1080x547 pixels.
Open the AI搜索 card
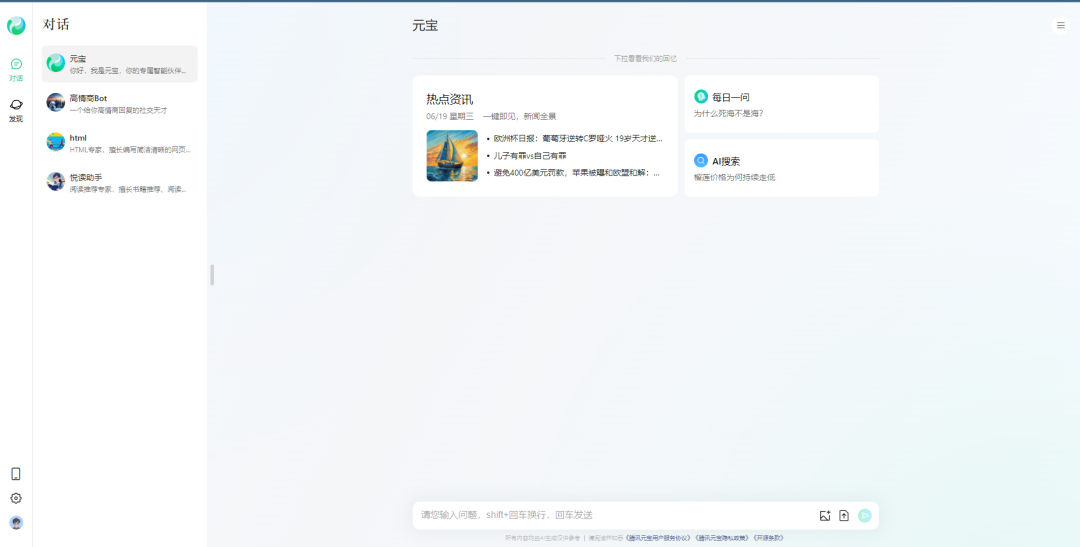click(x=782, y=168)
